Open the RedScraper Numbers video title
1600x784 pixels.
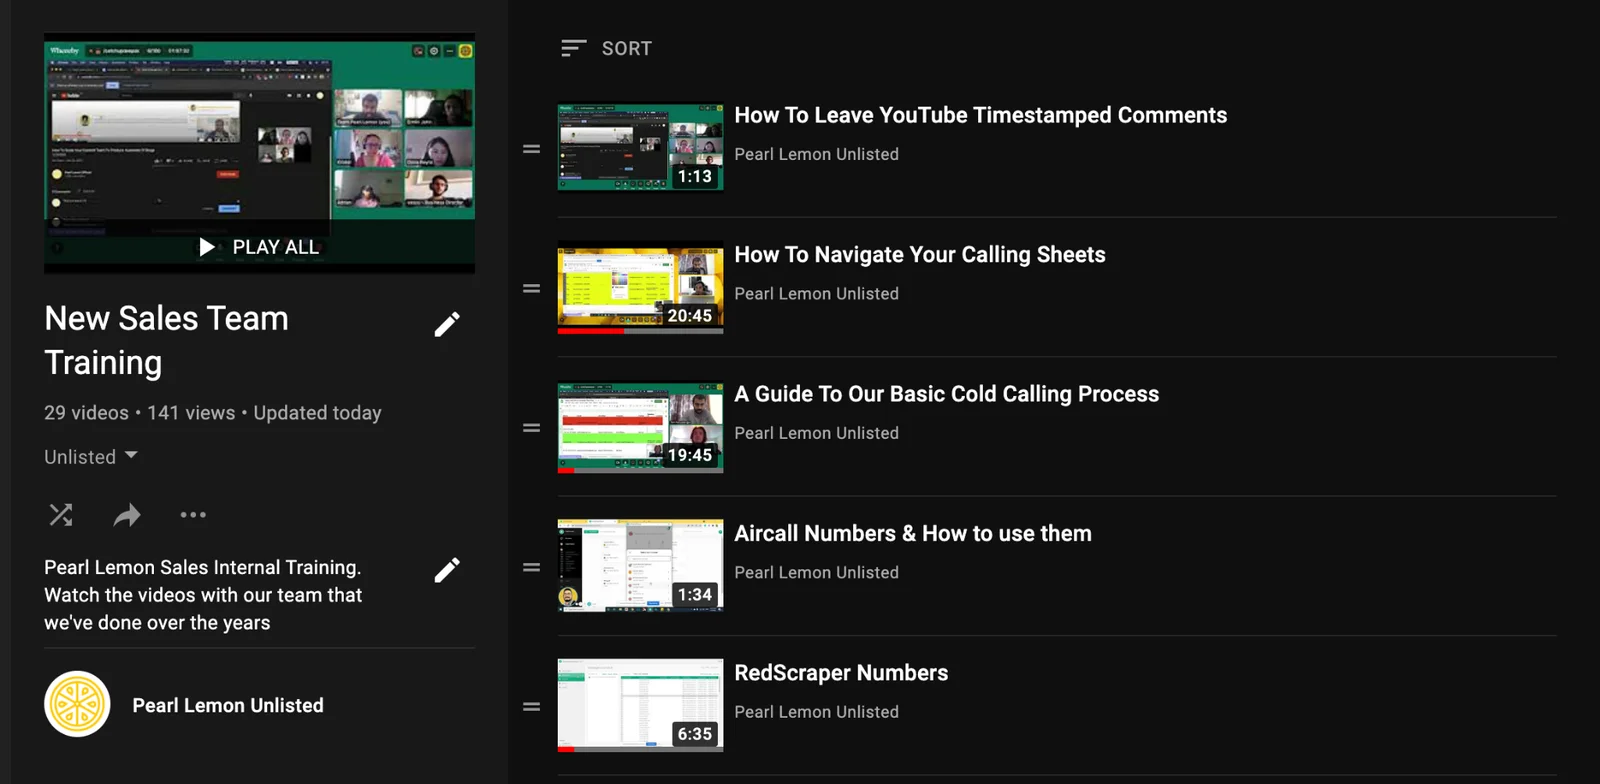(x=841, y=673)
